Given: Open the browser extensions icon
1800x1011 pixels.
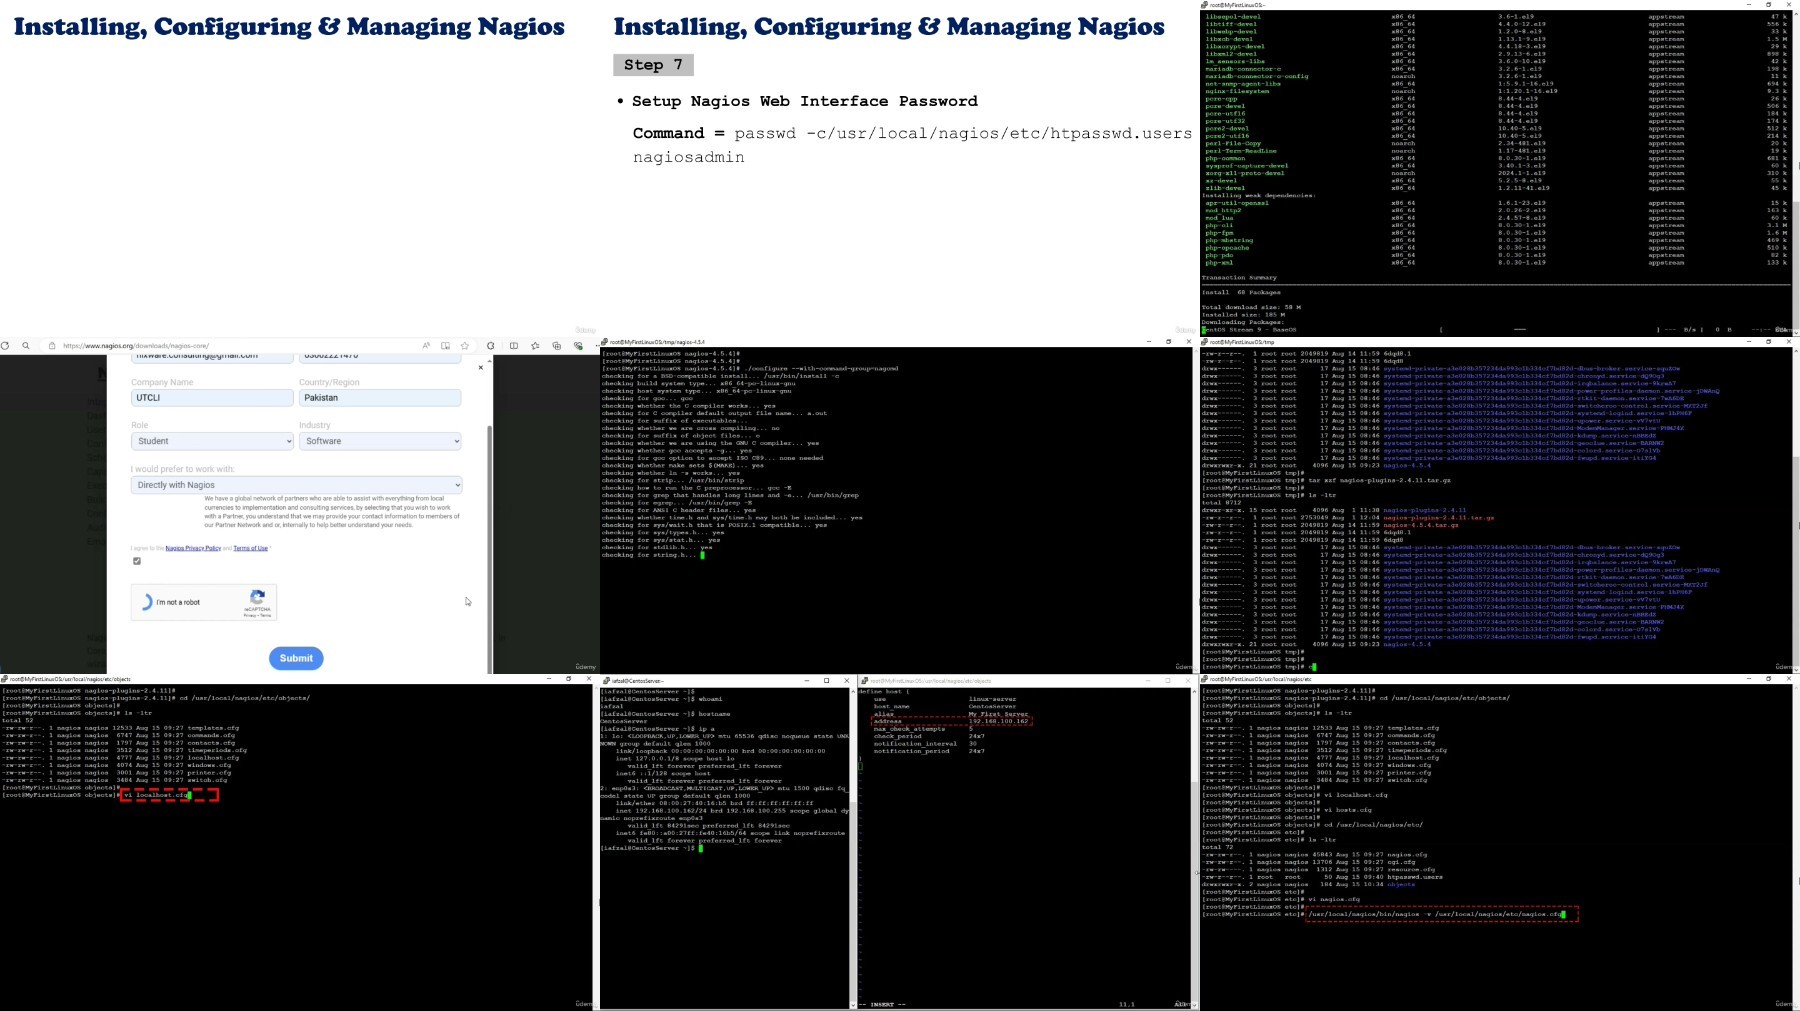Looking at the screenshot, I should tap(490, 346).
